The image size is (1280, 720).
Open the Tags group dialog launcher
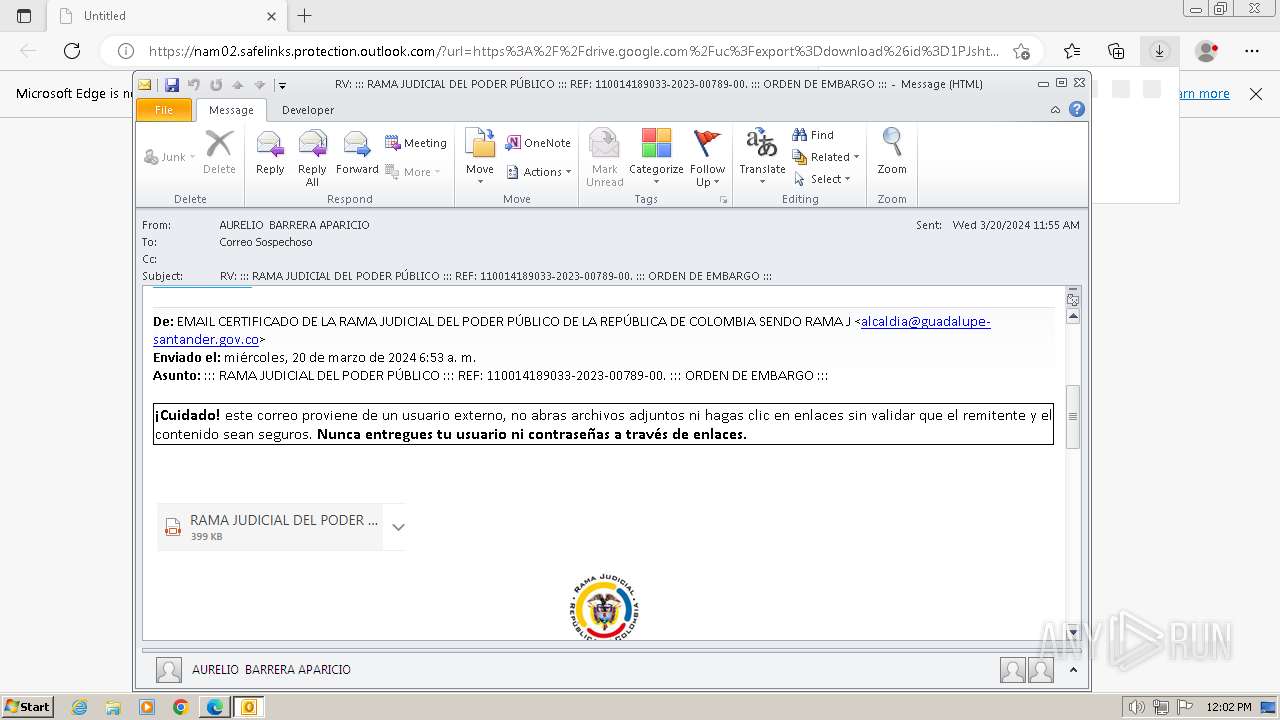pos(723,200)
